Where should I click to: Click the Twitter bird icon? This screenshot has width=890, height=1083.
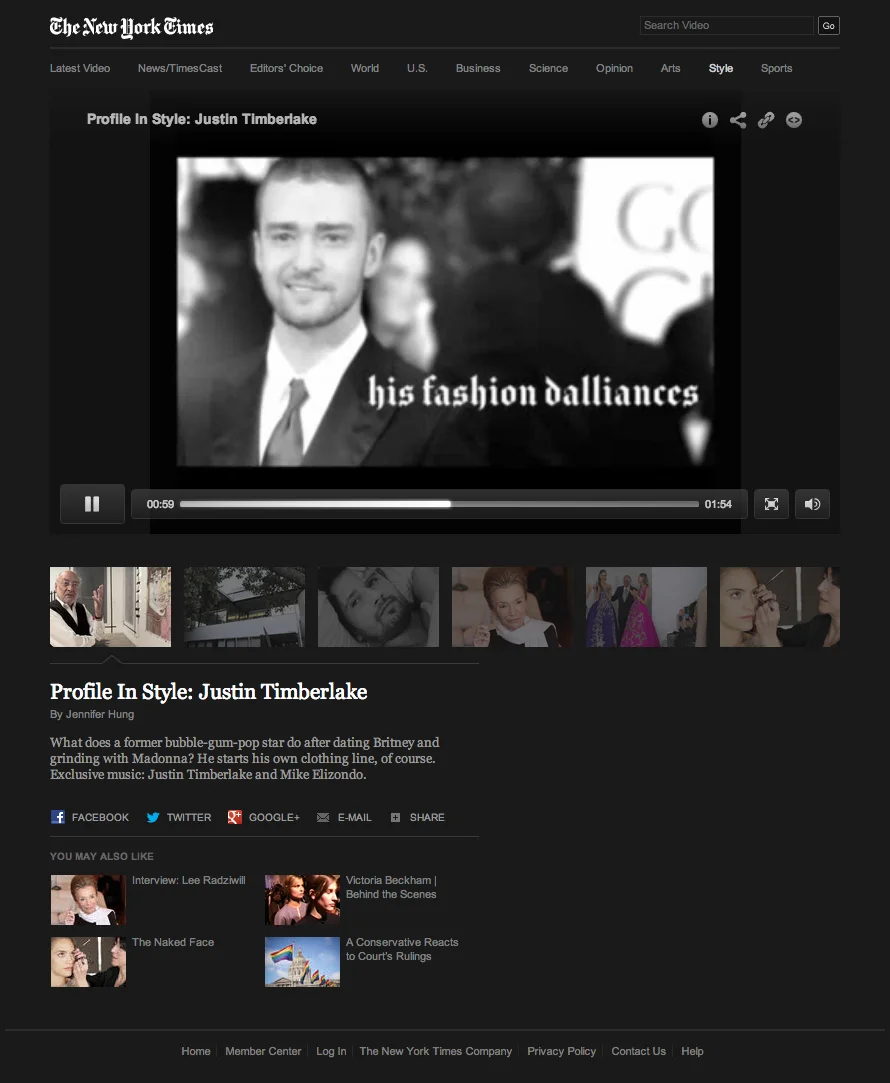(153, 817)
